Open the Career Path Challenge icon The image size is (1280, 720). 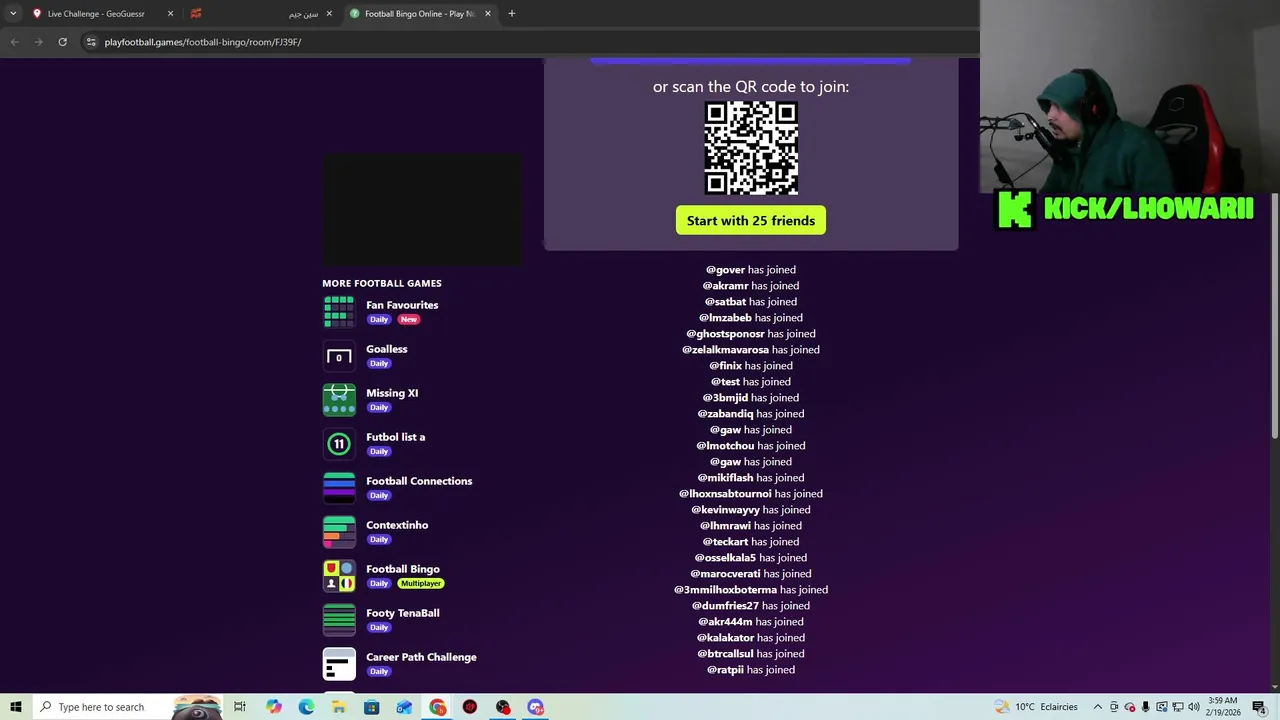click(x=339, y=664)
